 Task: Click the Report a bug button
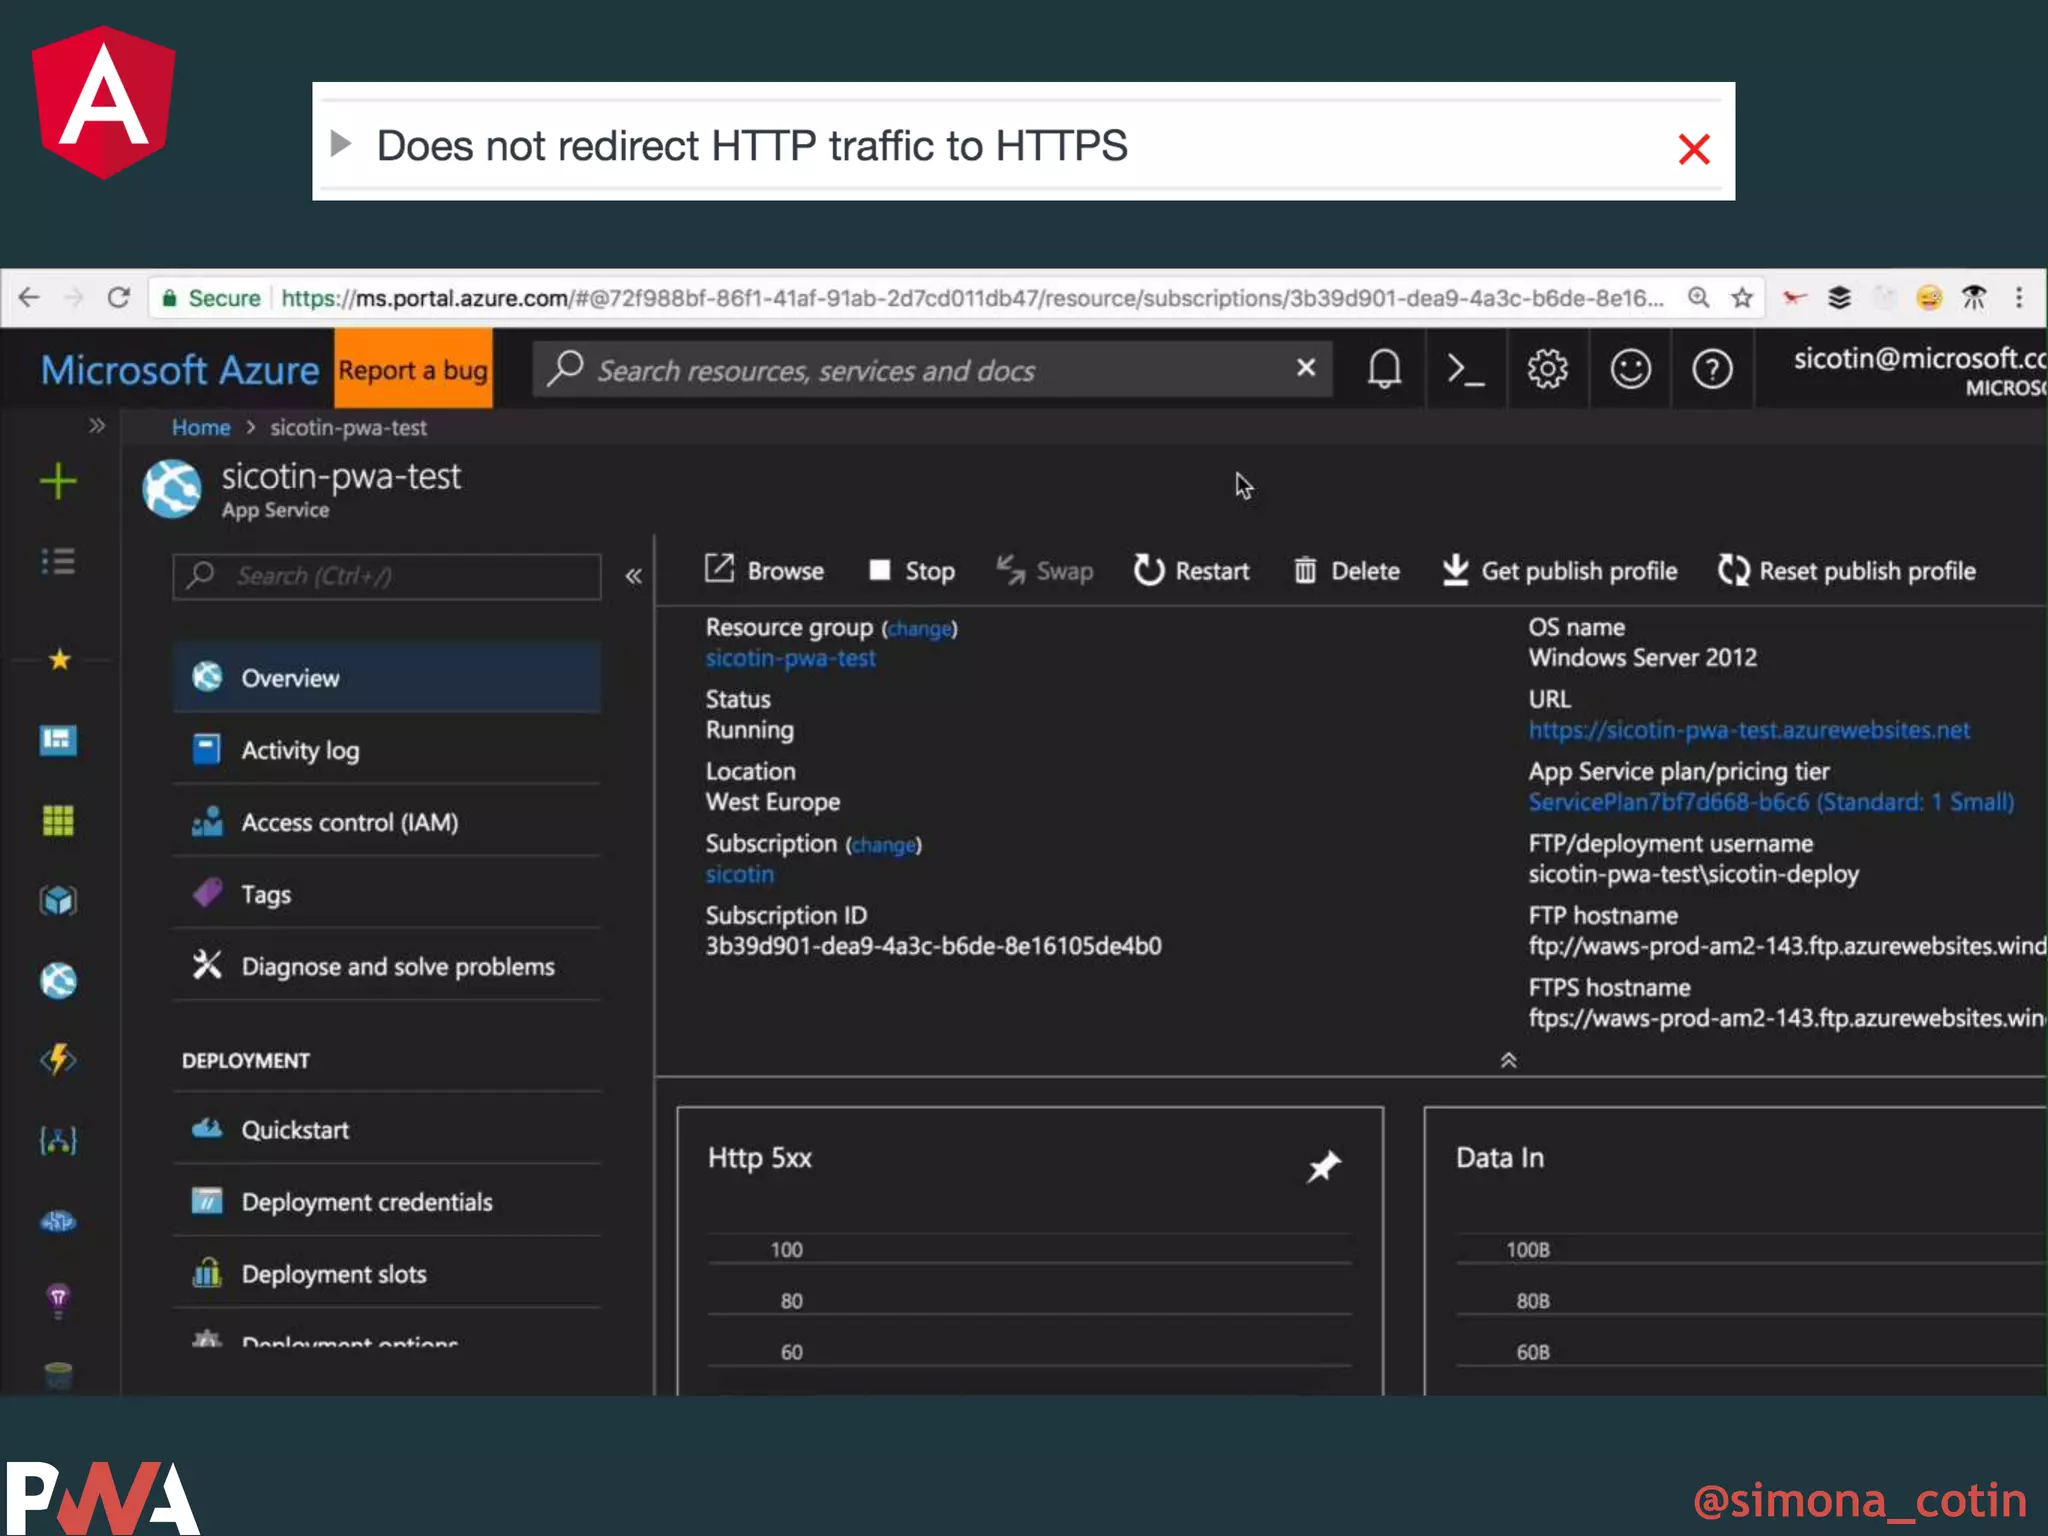pyautogui.click(x=413, y=370)
